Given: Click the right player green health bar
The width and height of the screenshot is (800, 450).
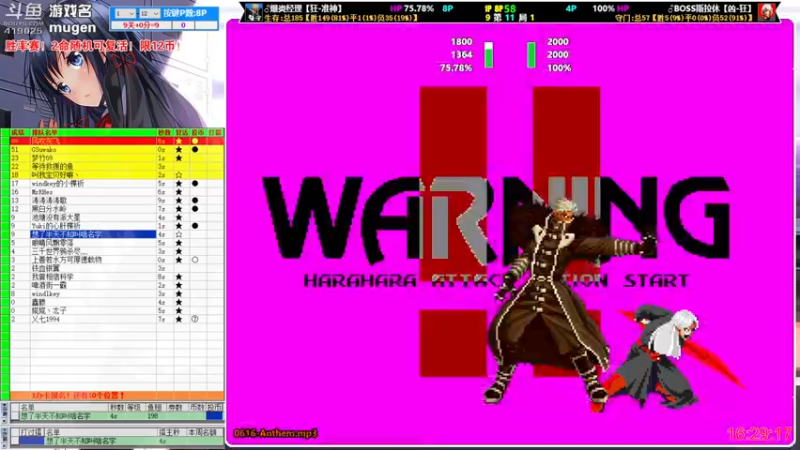Looking at the screenshot, I should pyautogui.click(x=531, y=55).
